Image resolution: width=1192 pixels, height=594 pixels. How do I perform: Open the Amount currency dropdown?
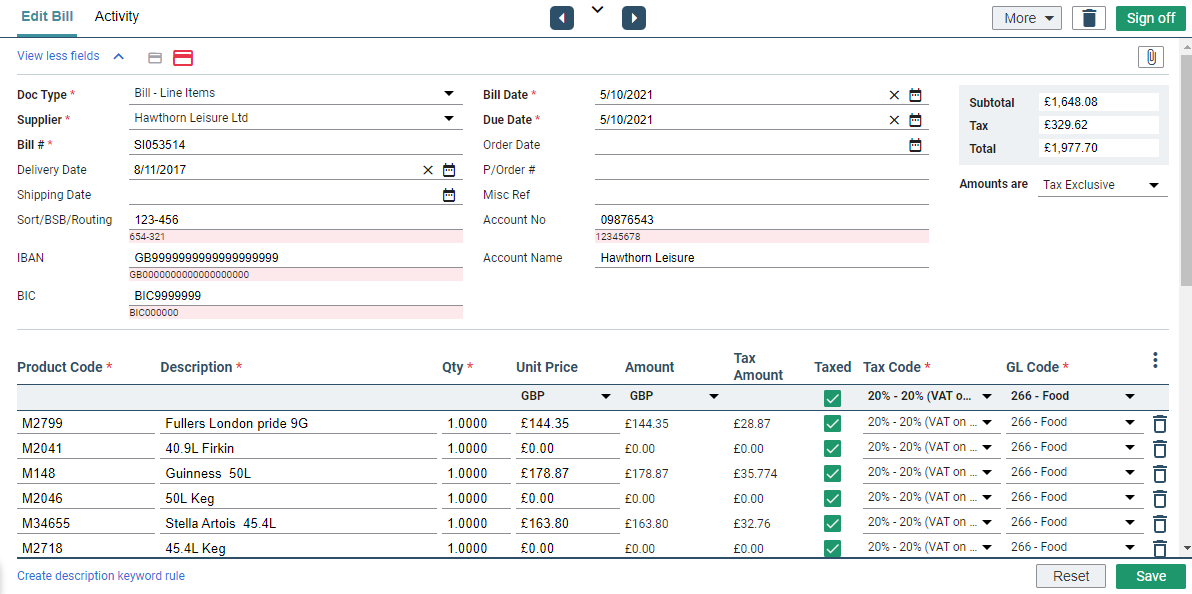tap(714, 396)
